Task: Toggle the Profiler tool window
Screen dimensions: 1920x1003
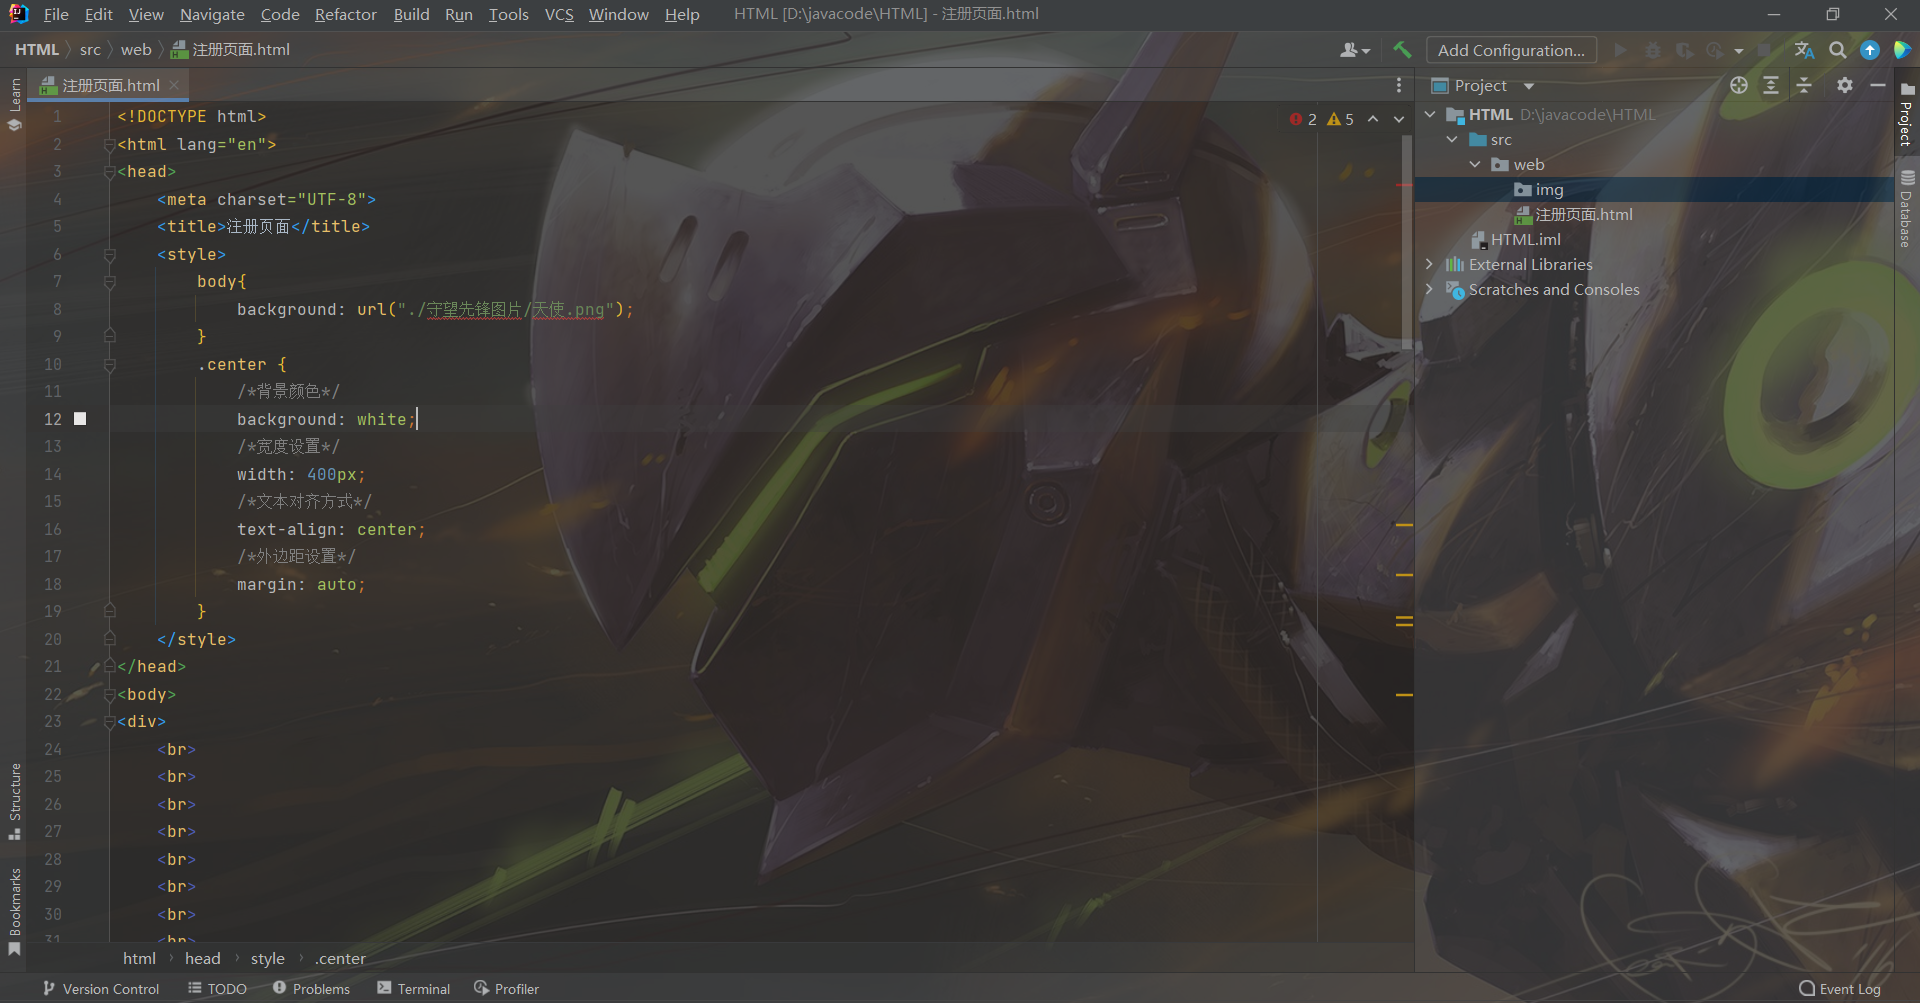Action: [506, 989]
